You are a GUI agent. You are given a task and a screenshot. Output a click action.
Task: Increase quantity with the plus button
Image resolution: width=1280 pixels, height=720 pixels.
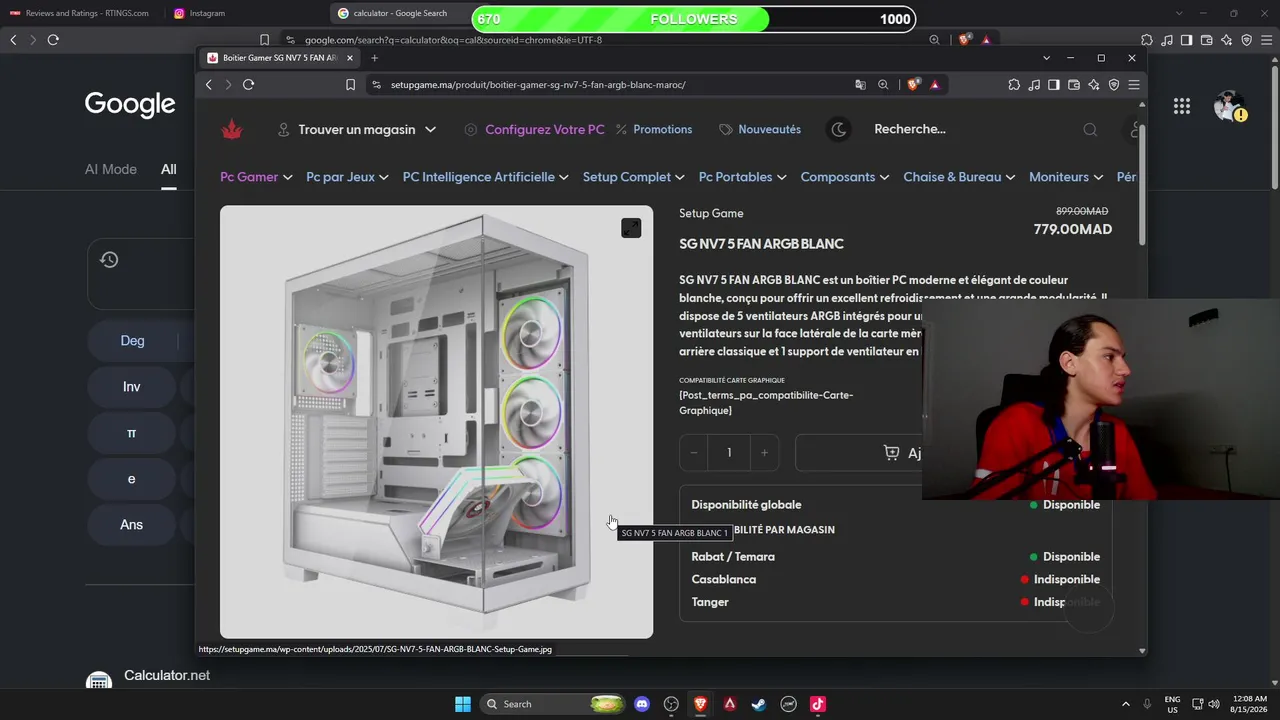(x=764, y=453)
